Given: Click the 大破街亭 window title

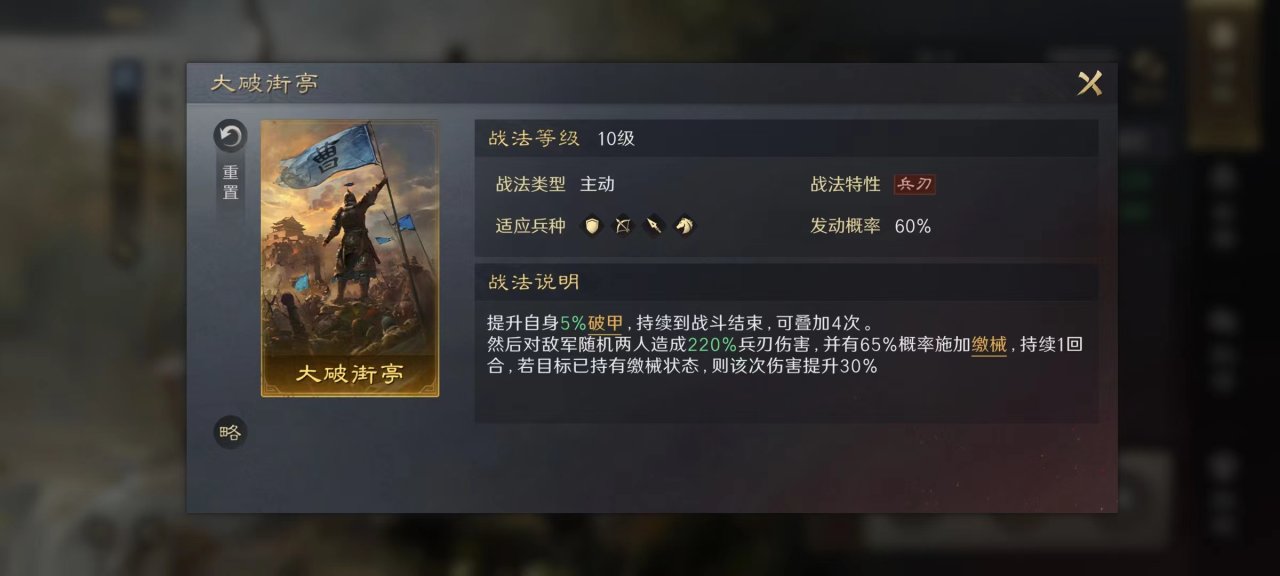Looking at the screenshot, I should pyautogui.click(x=264, y=84).
